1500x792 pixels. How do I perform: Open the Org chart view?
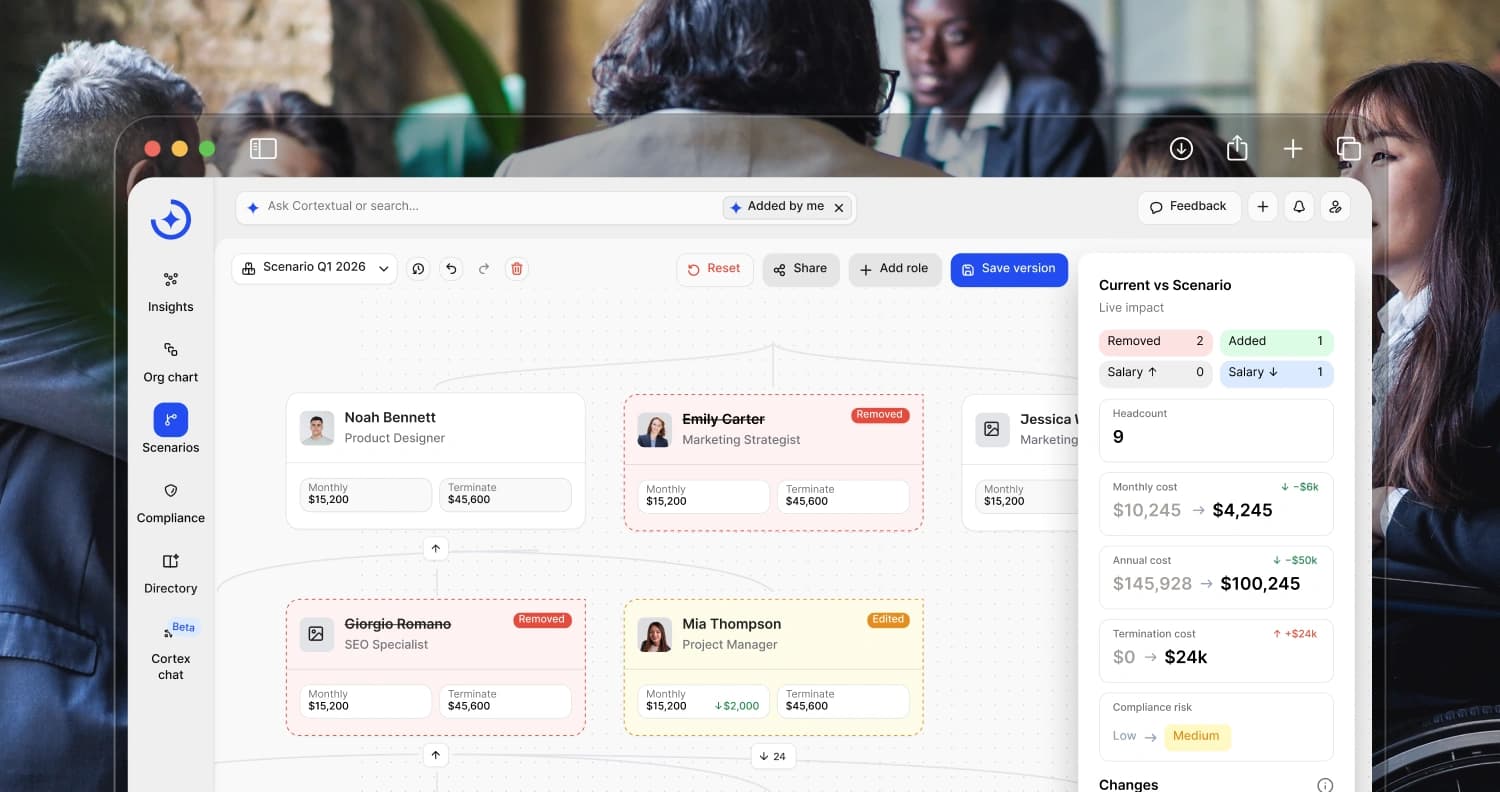170,362
